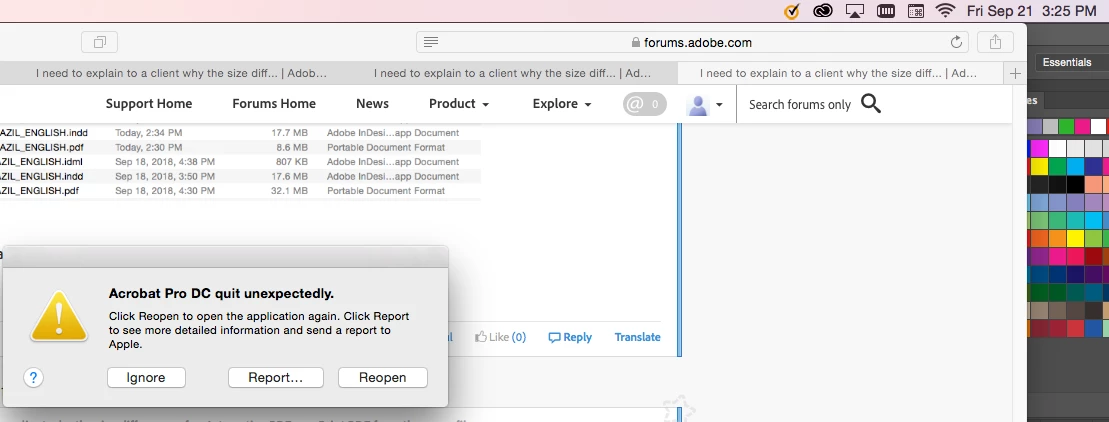Screen dimensions: 1109x422
Task: Click the 'Search forums only' field
Action: pyautogui.click(x=799, y=105)
